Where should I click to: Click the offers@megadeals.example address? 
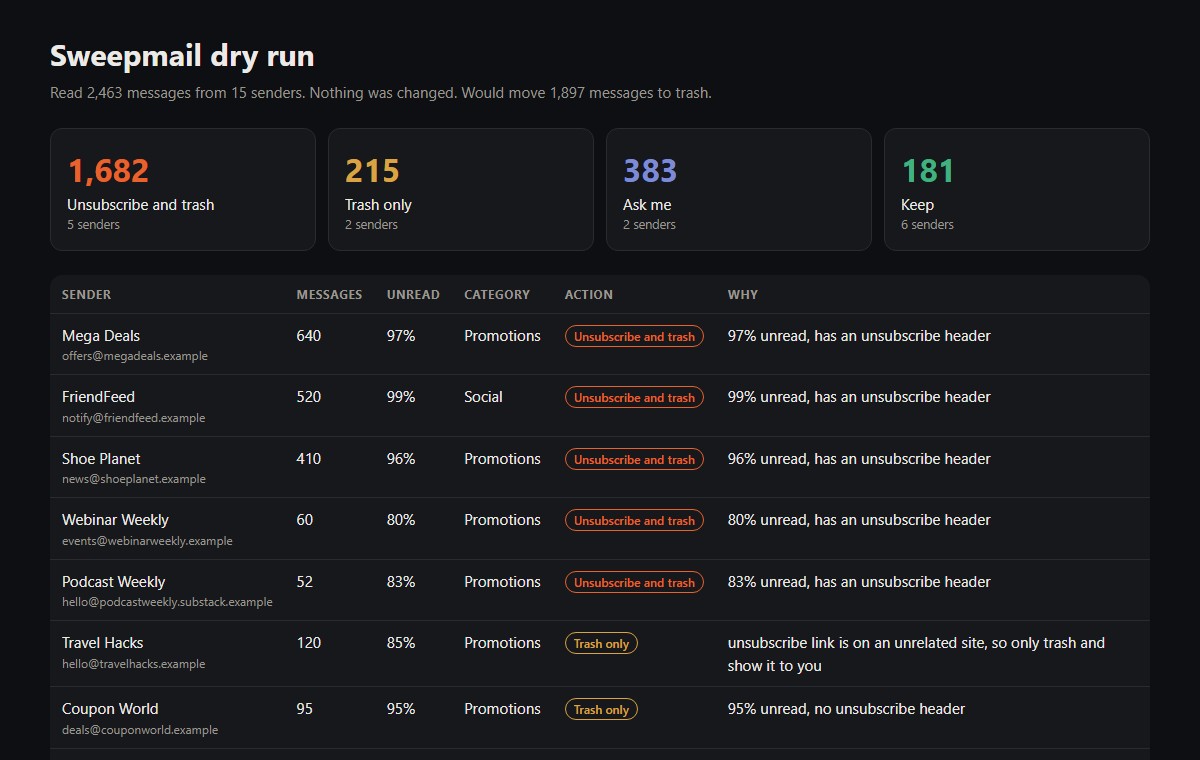[135, 356]
